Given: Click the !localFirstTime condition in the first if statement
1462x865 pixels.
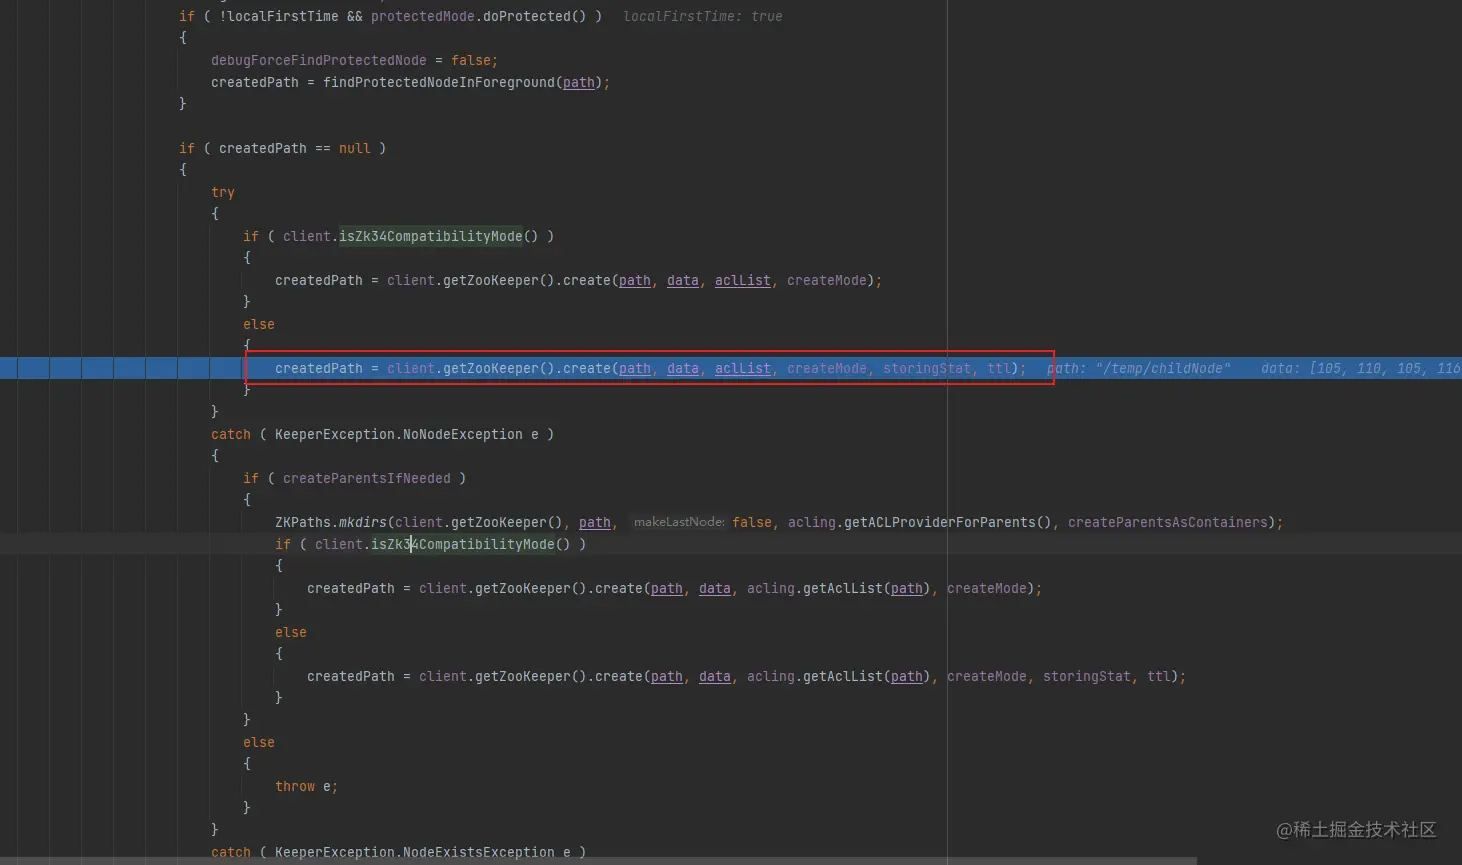Looking at the screenshot, I should (x=278, y=16).
